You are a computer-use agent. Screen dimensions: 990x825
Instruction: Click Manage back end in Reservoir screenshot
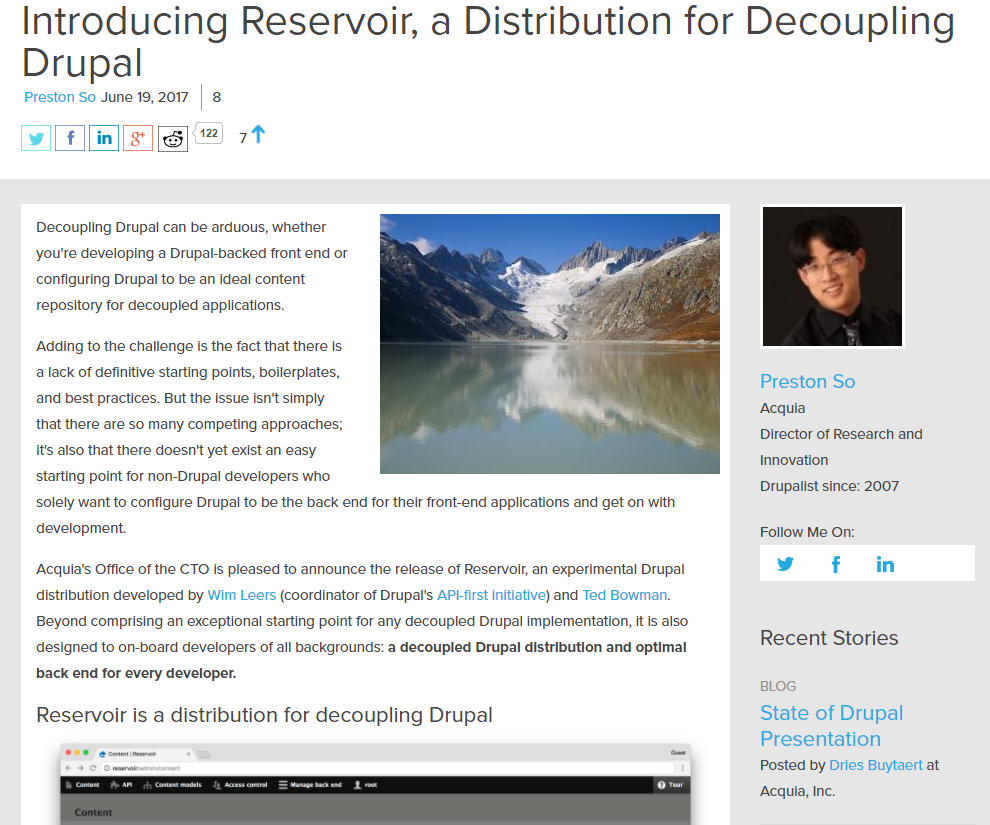pos(310,785)
